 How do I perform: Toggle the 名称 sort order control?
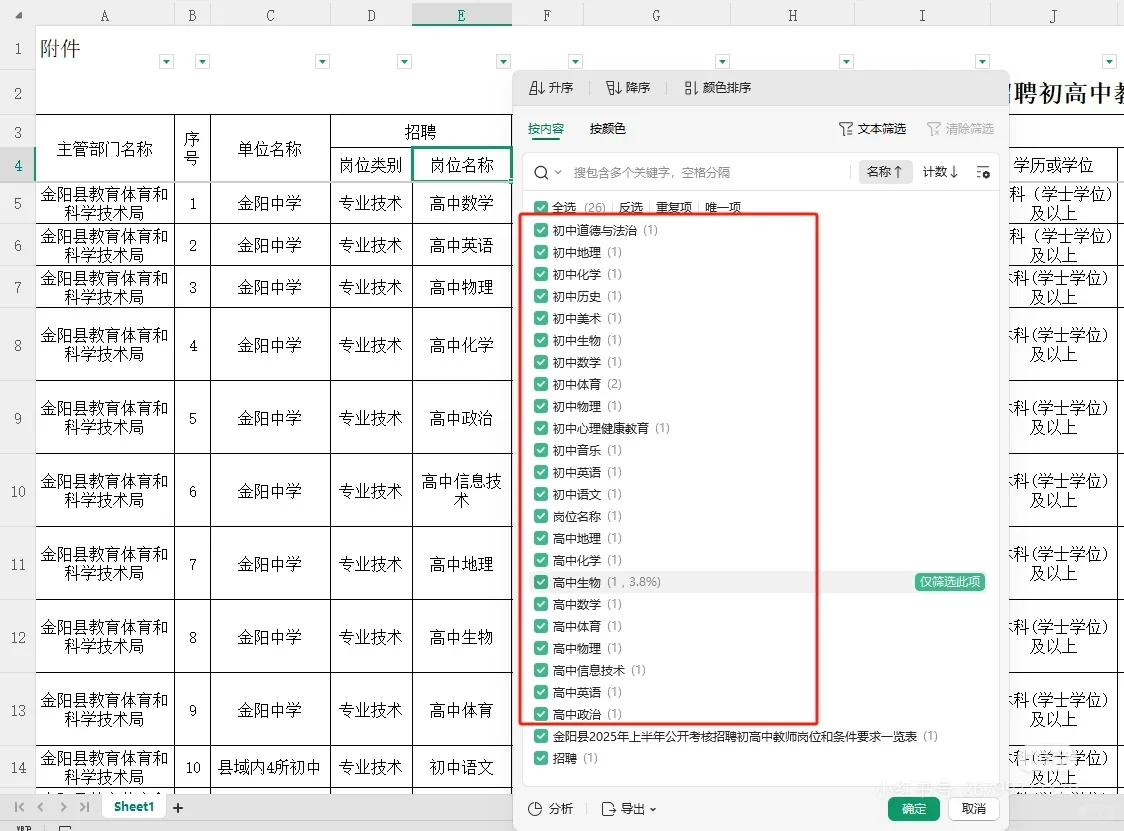pyautogui.click(x=886, y=171)
